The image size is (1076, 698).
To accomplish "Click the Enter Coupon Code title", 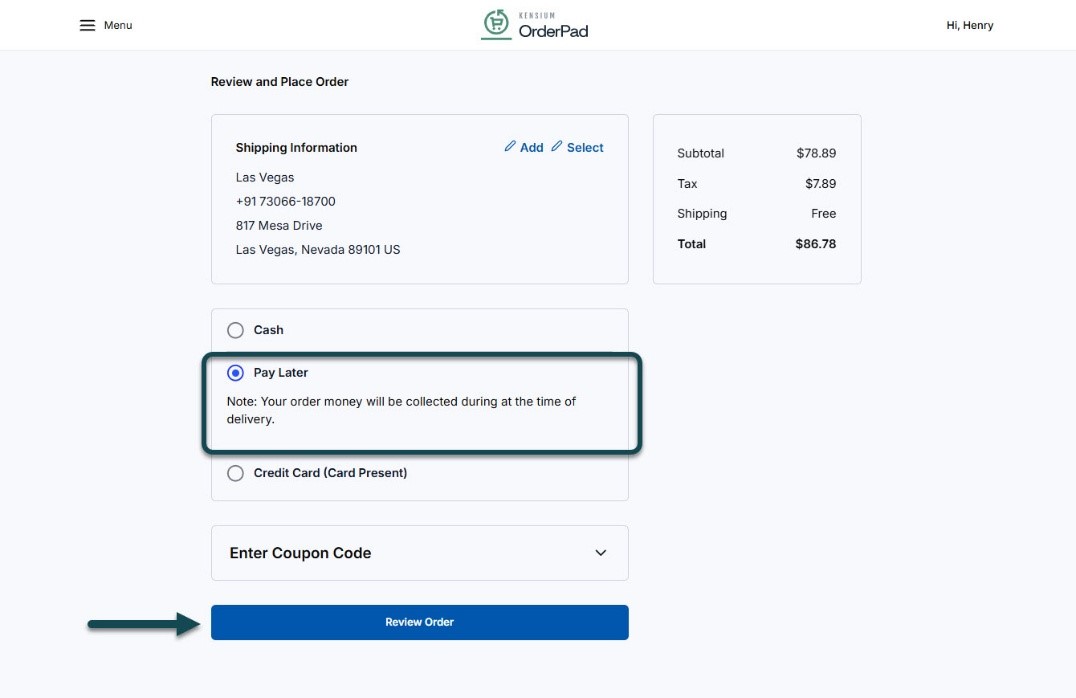I will pos(300,553).
